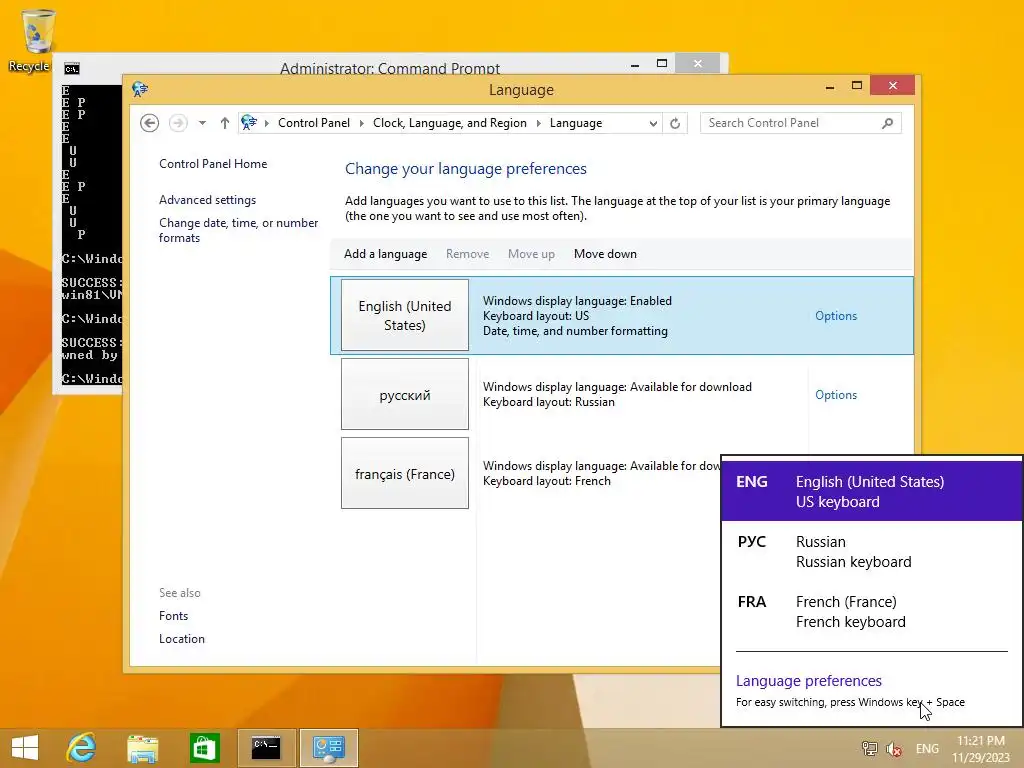Click Add a language

385,254
